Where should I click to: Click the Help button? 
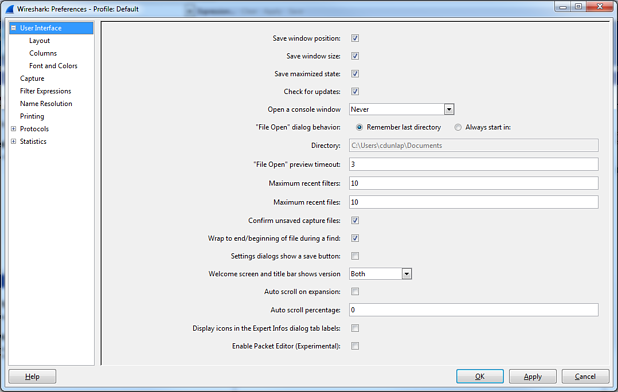point(32,377)
